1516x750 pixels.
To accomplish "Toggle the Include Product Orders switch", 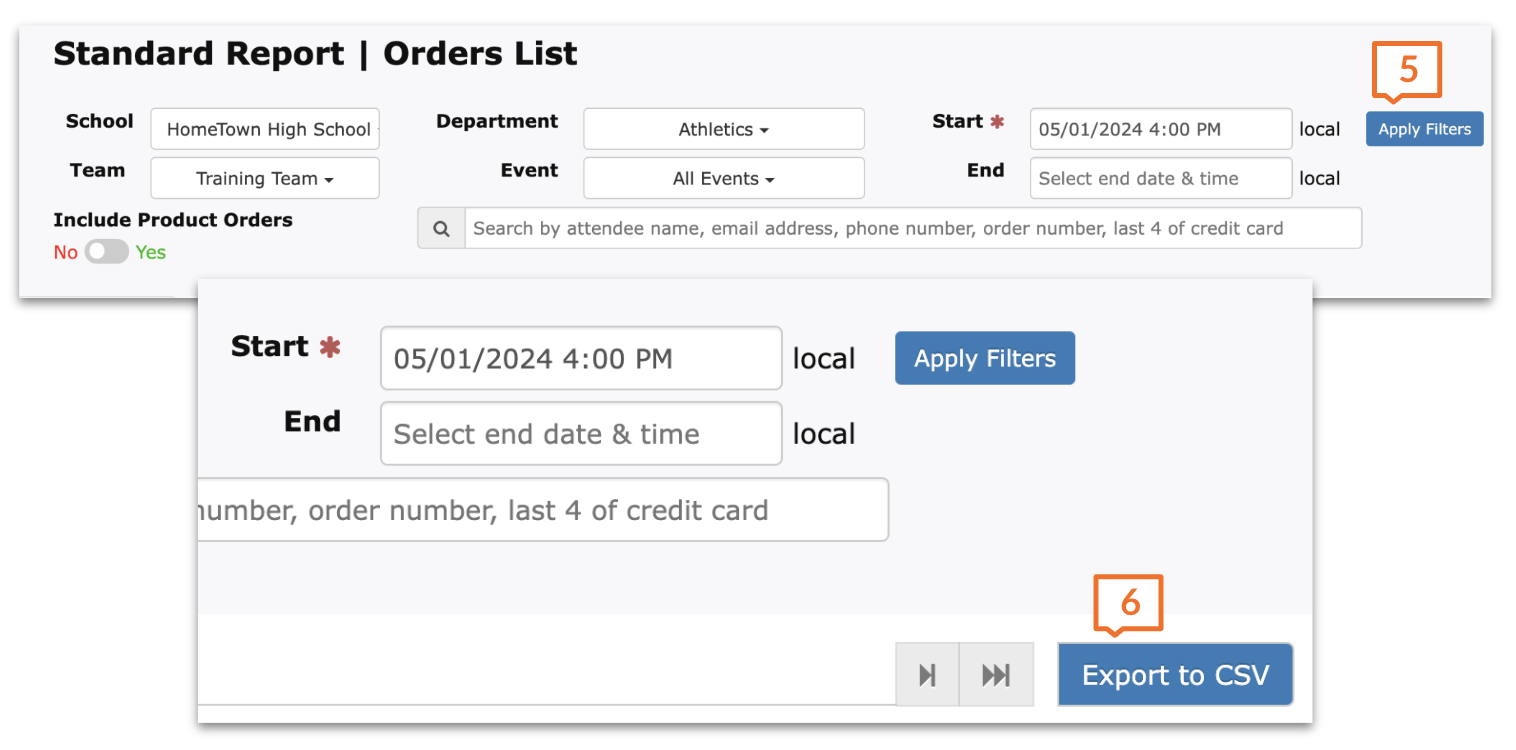I will click(x=106, y=252).
